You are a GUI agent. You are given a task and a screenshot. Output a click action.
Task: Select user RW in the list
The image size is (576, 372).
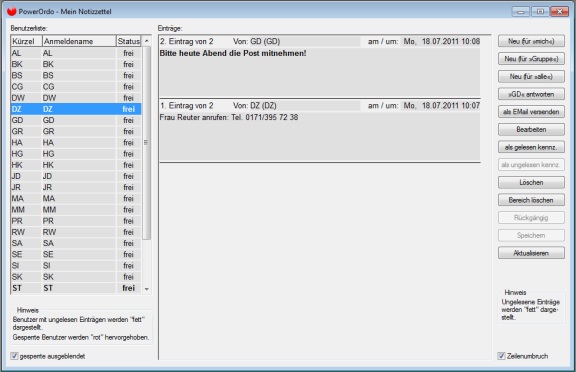(x=76, y=232)
